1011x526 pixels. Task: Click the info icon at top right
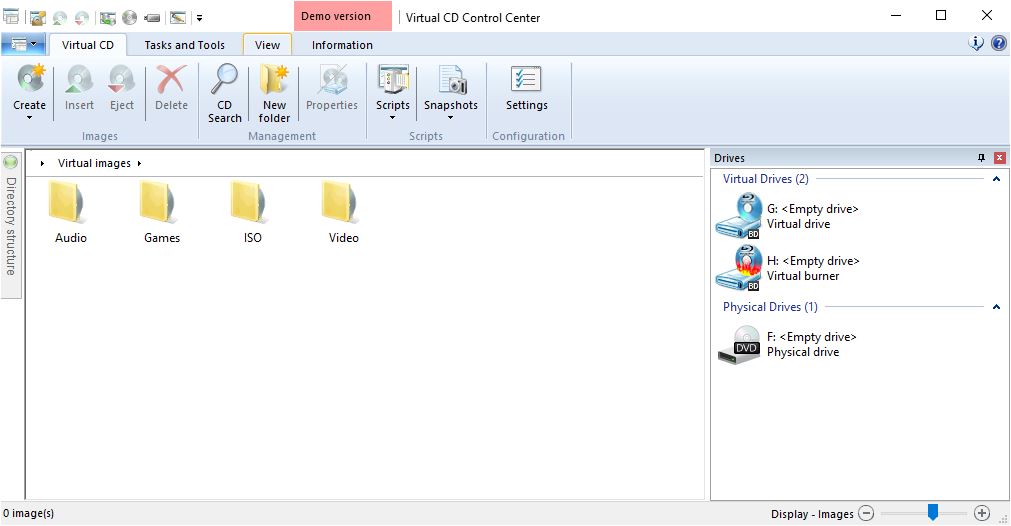coord(976,43)
